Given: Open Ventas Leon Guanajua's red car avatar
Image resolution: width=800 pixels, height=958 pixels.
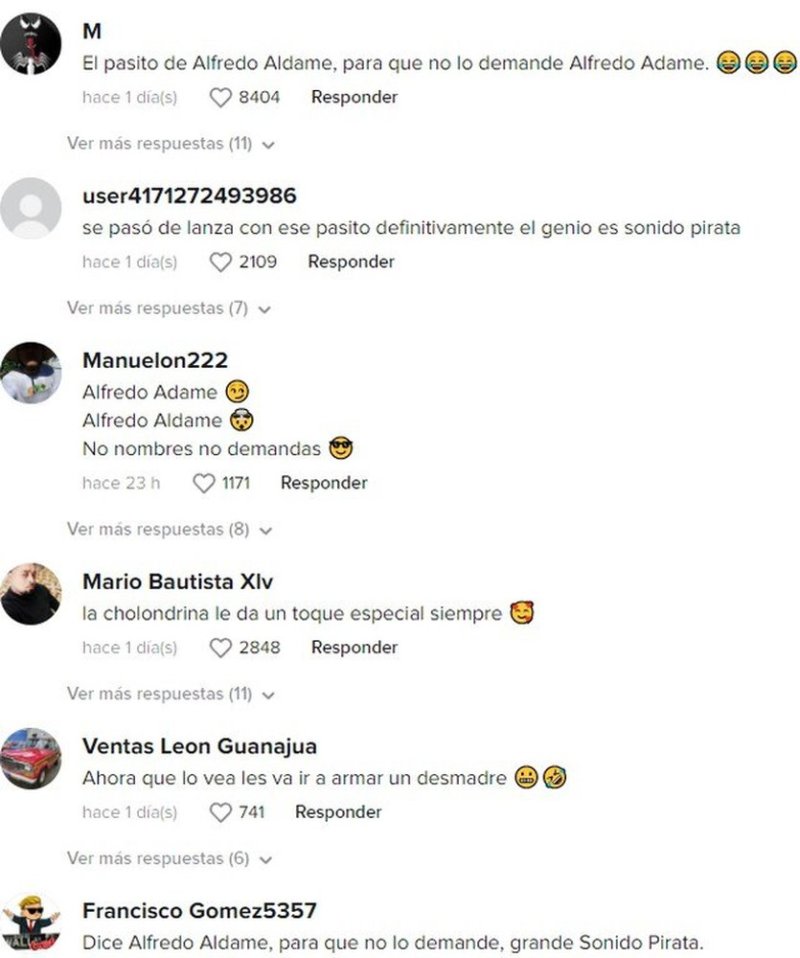Looking at the screenshot, I should click(31, 758).
